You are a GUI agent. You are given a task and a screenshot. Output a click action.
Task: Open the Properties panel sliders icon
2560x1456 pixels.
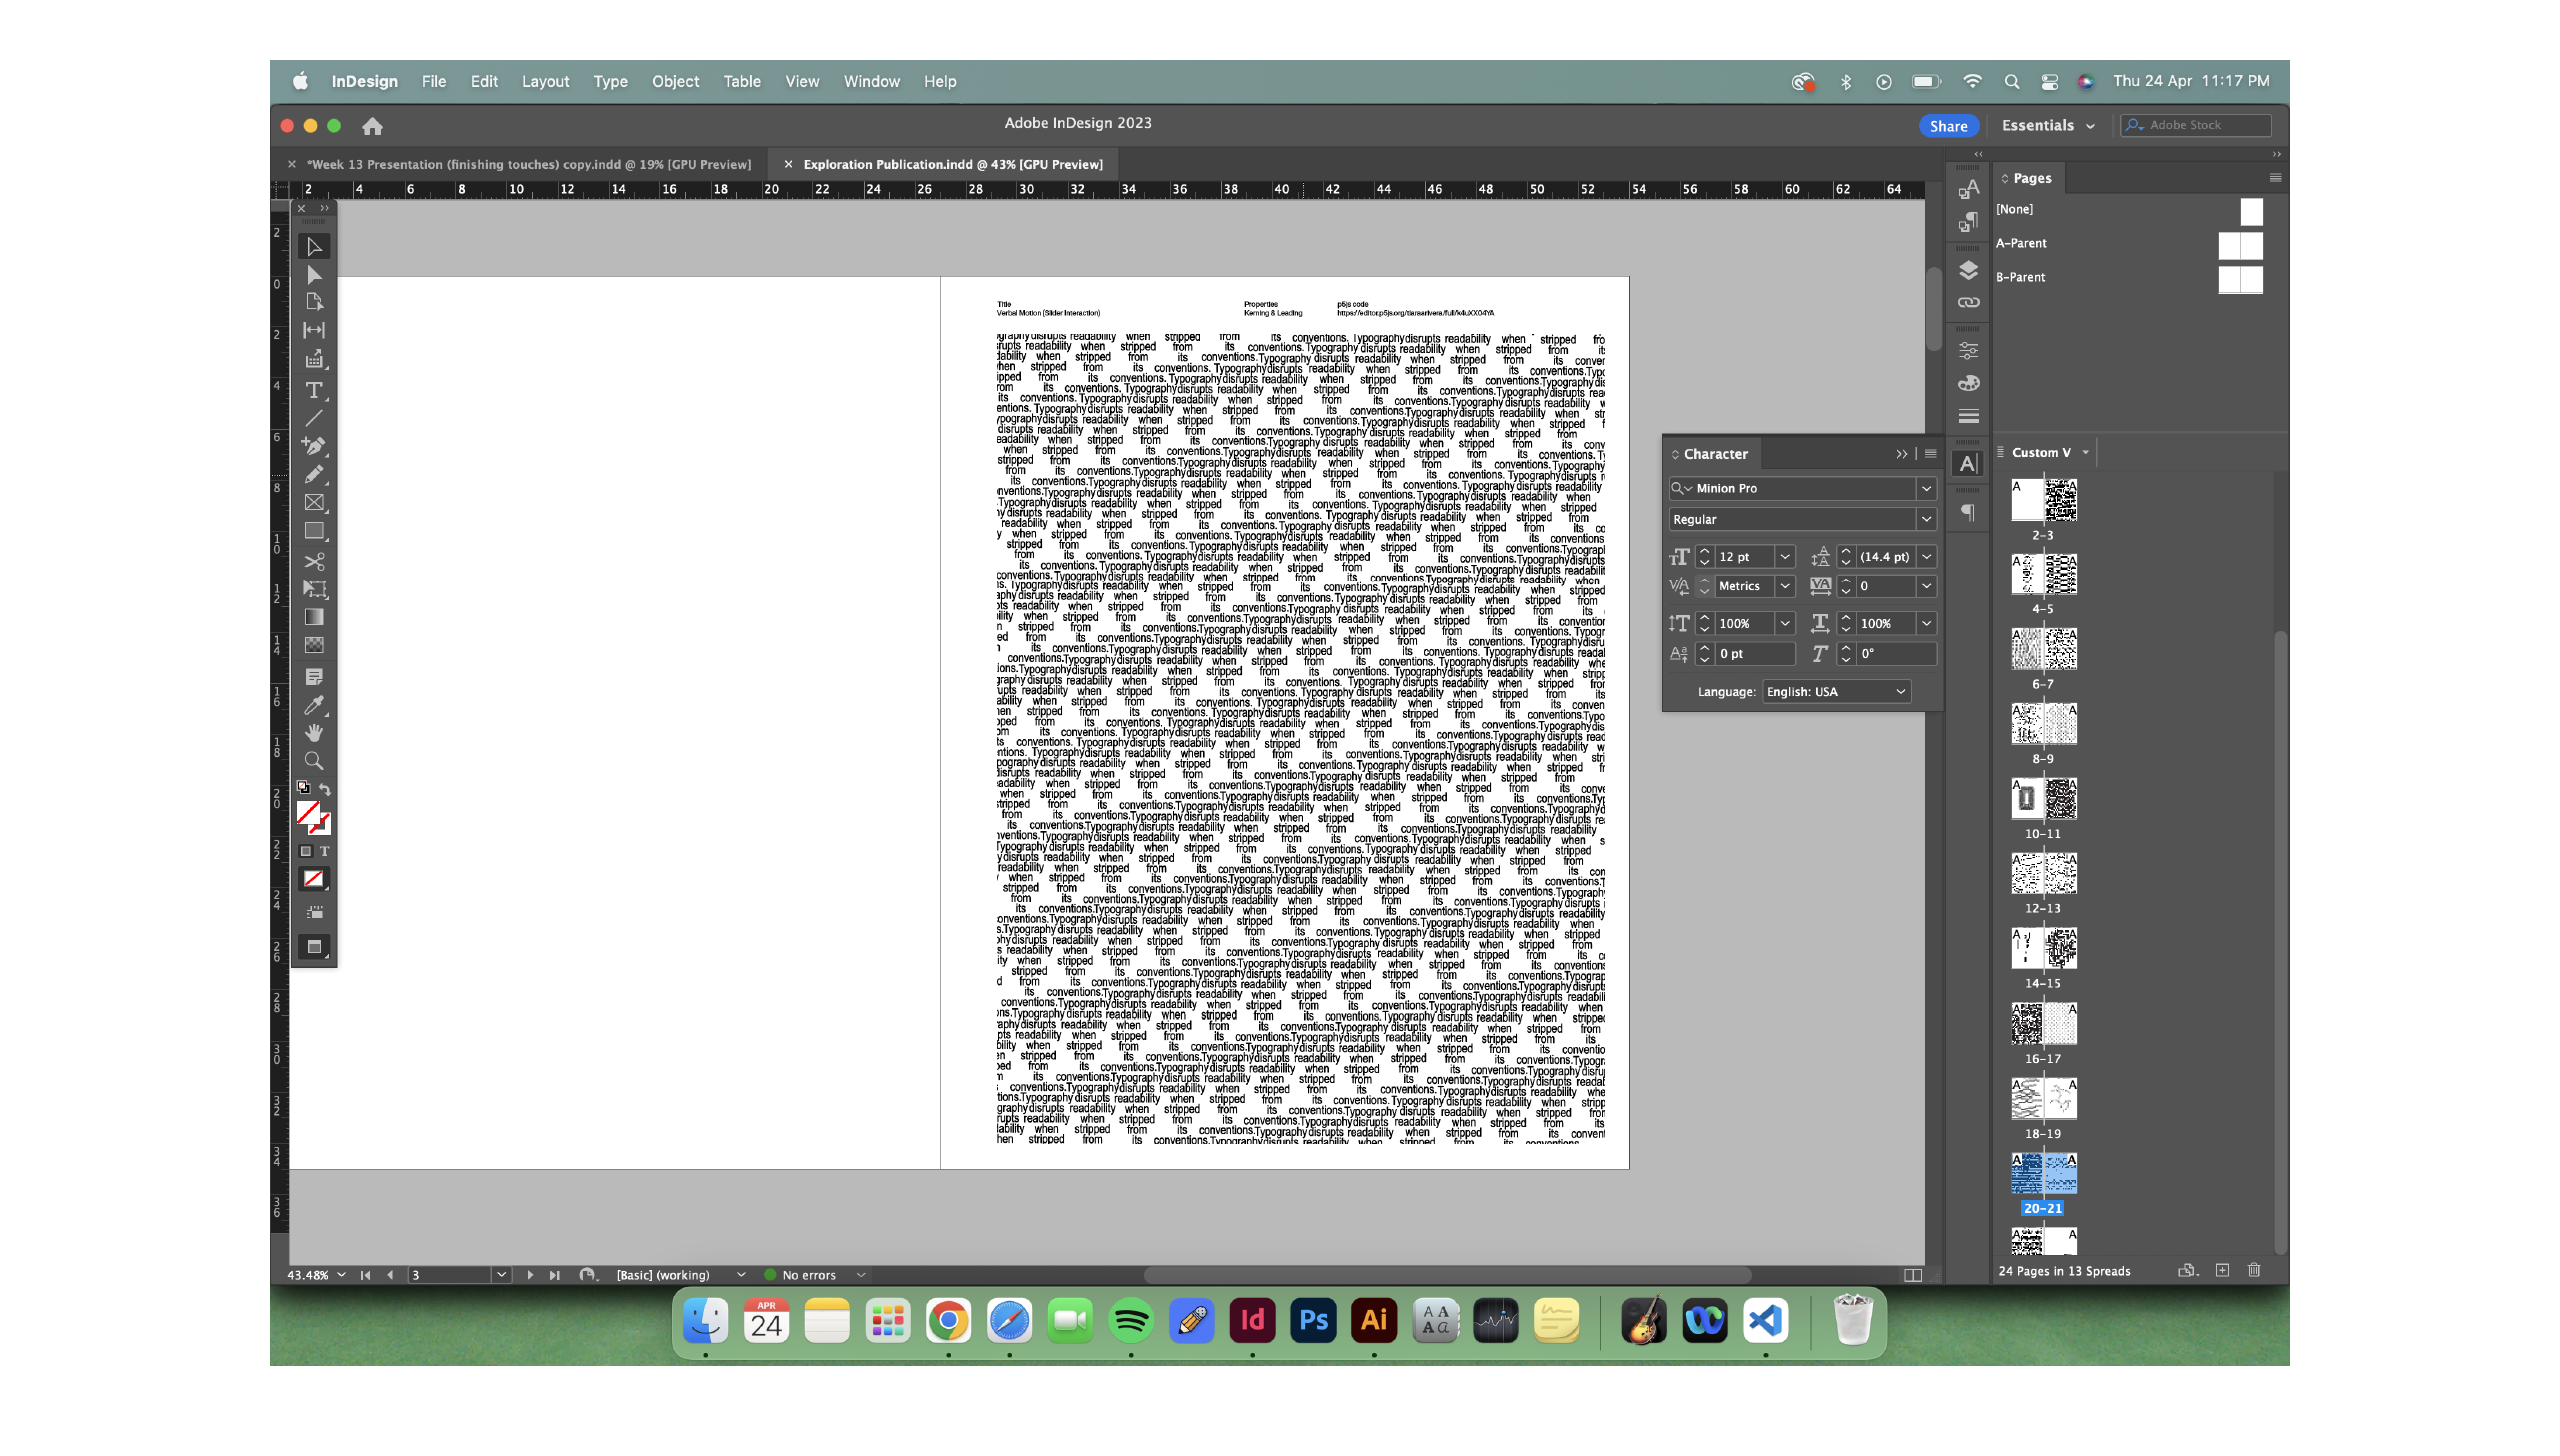click(x=1968, y=351)
